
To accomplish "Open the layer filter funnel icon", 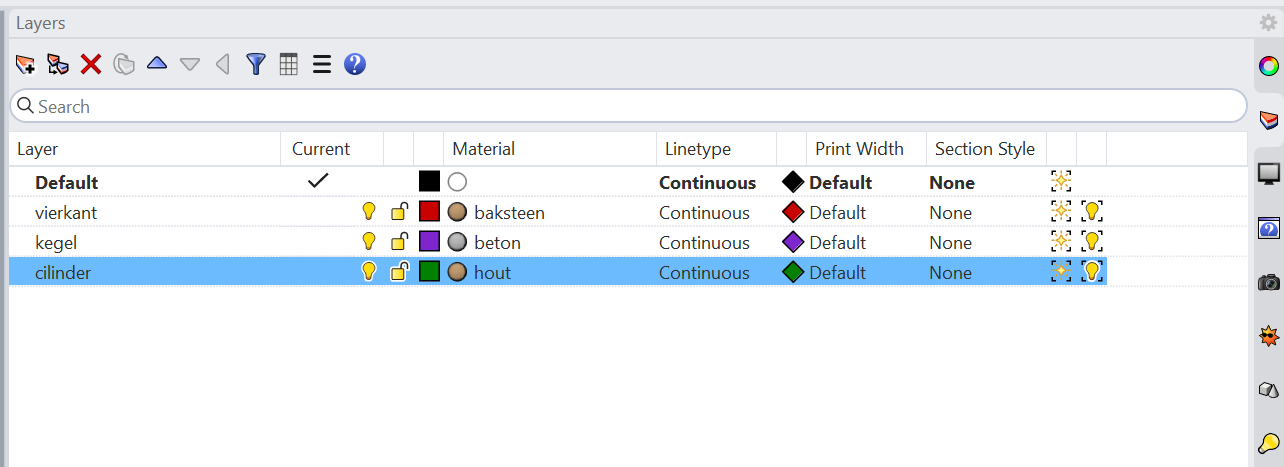I will point(256,65).
